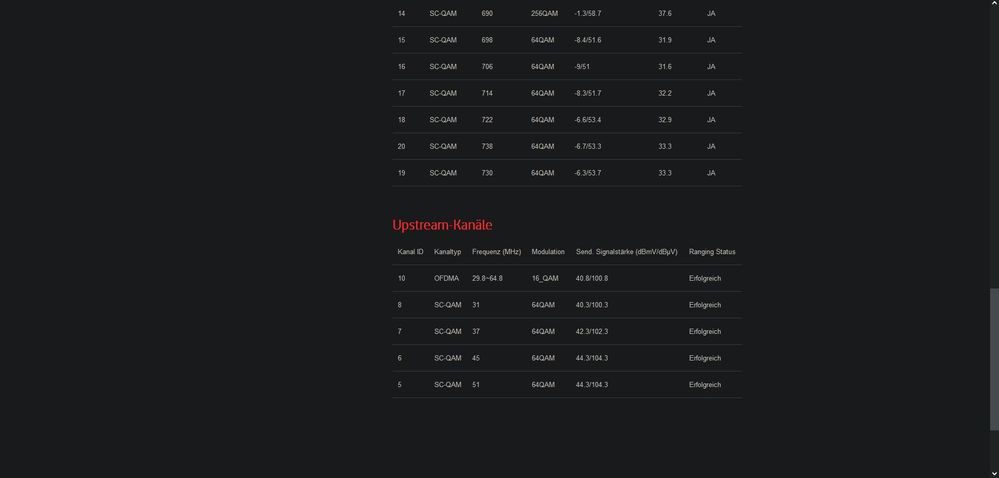The width and height of the screenshot is (999, 478).
Task: Click the 29.8~64.8 frequency value
Action: click(487, 279)
